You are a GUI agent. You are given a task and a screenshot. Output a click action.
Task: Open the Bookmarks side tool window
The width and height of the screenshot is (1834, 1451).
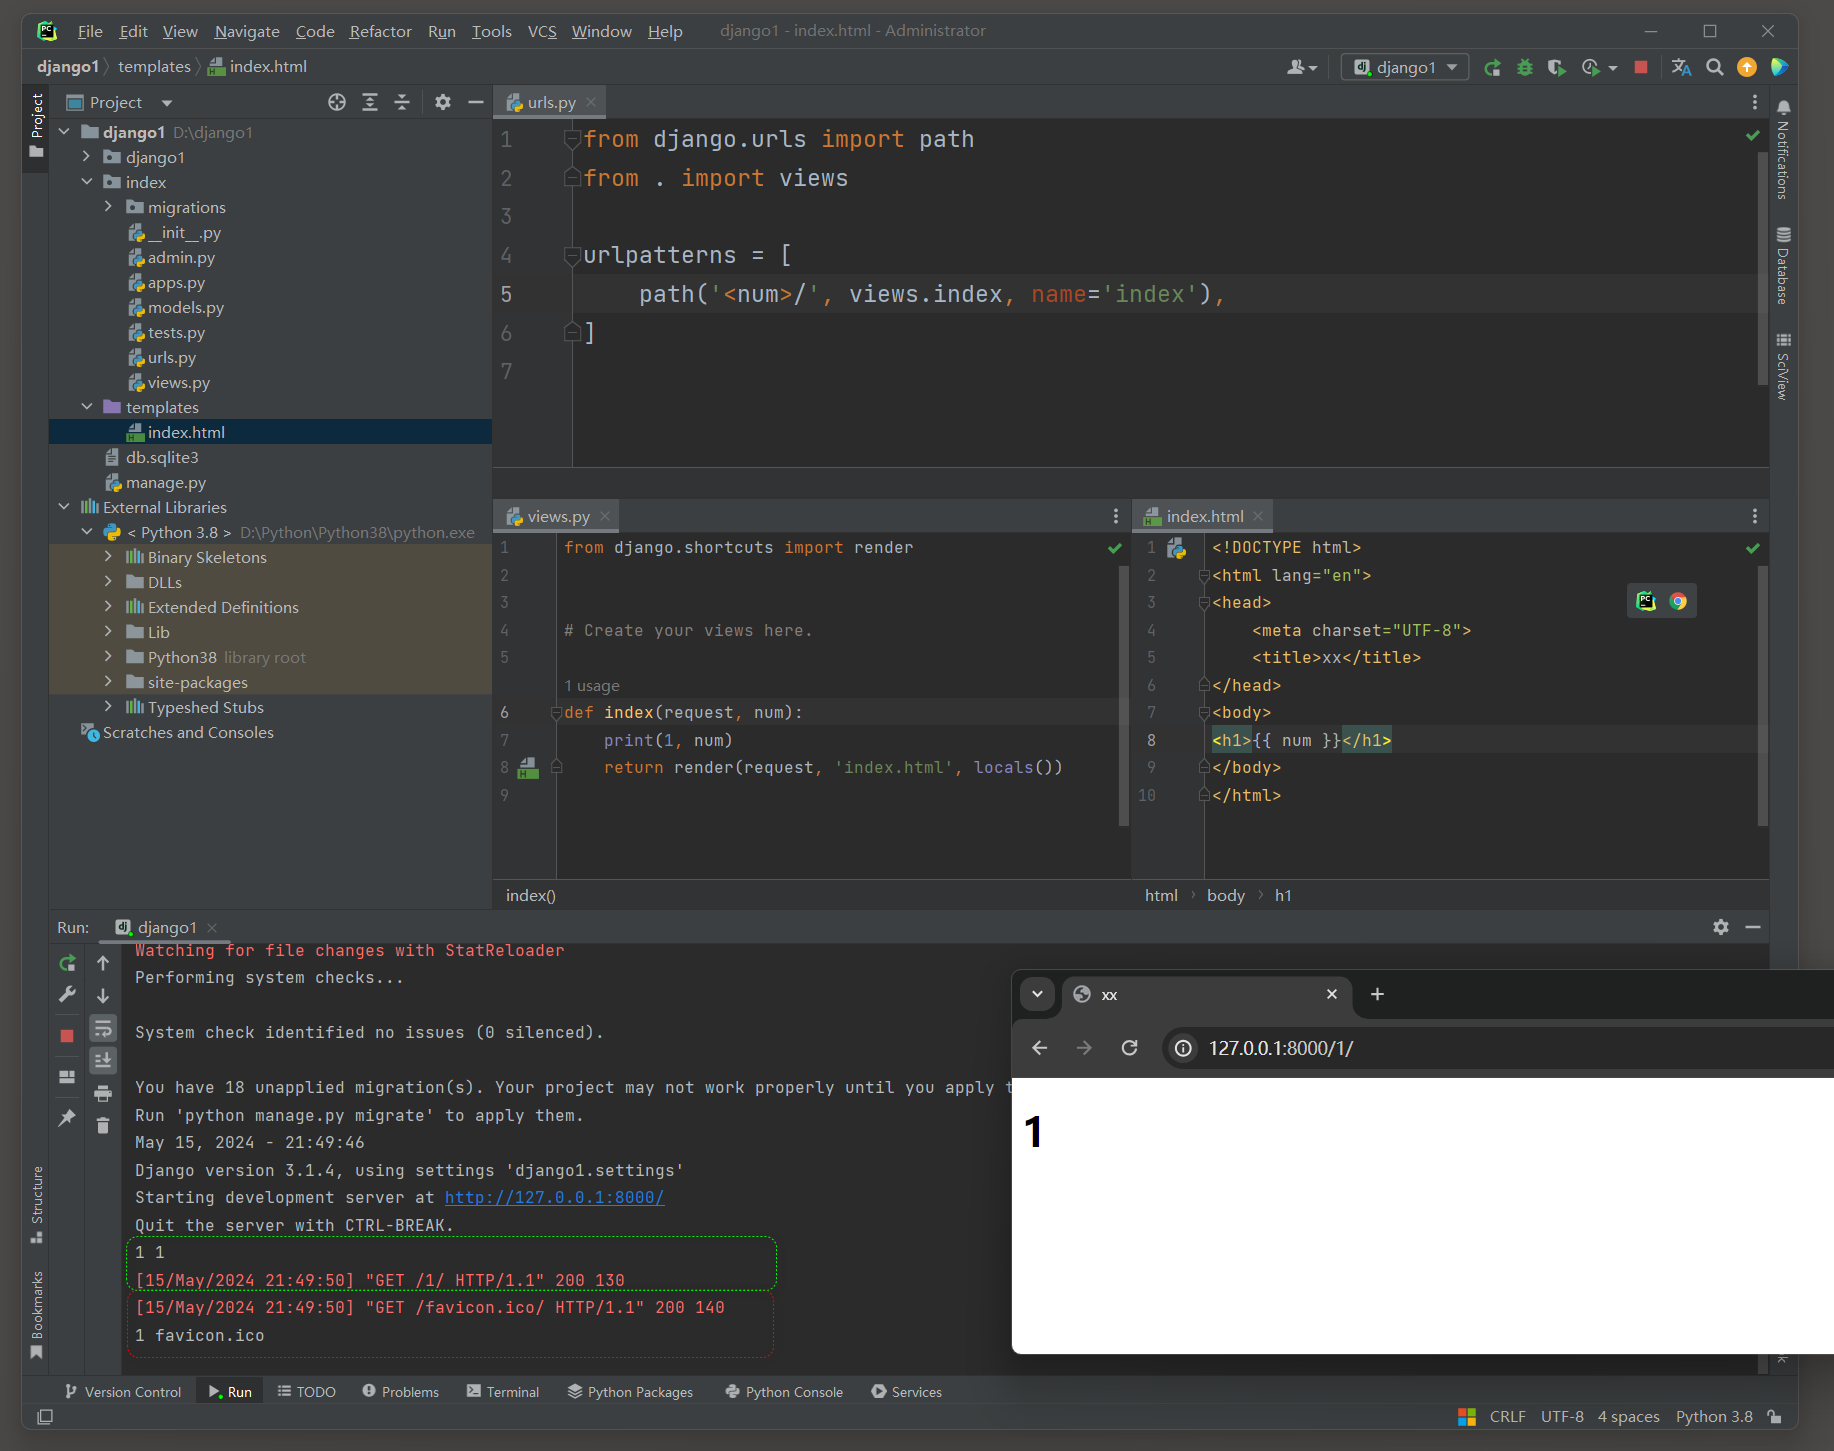(36, 1314)
